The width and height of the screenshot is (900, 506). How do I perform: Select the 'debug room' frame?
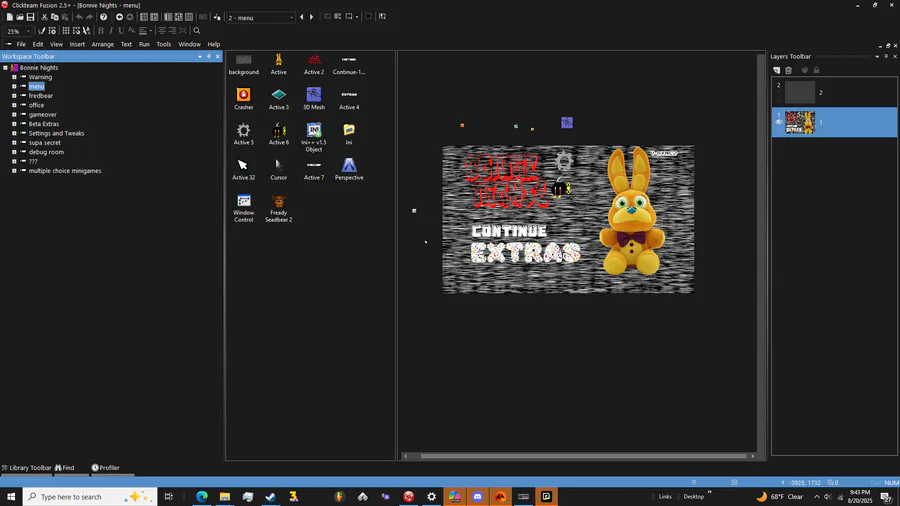click(46, 152)
